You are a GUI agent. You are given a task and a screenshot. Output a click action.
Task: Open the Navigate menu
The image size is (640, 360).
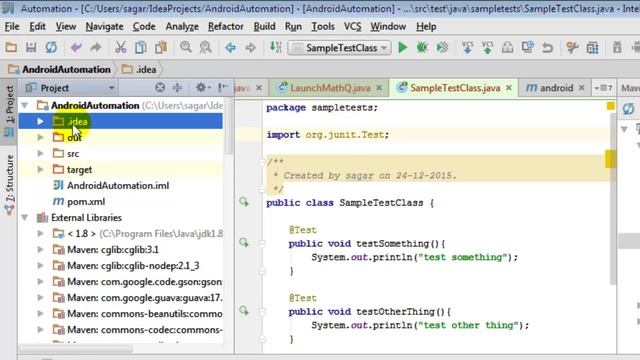(x=104, y=27)
